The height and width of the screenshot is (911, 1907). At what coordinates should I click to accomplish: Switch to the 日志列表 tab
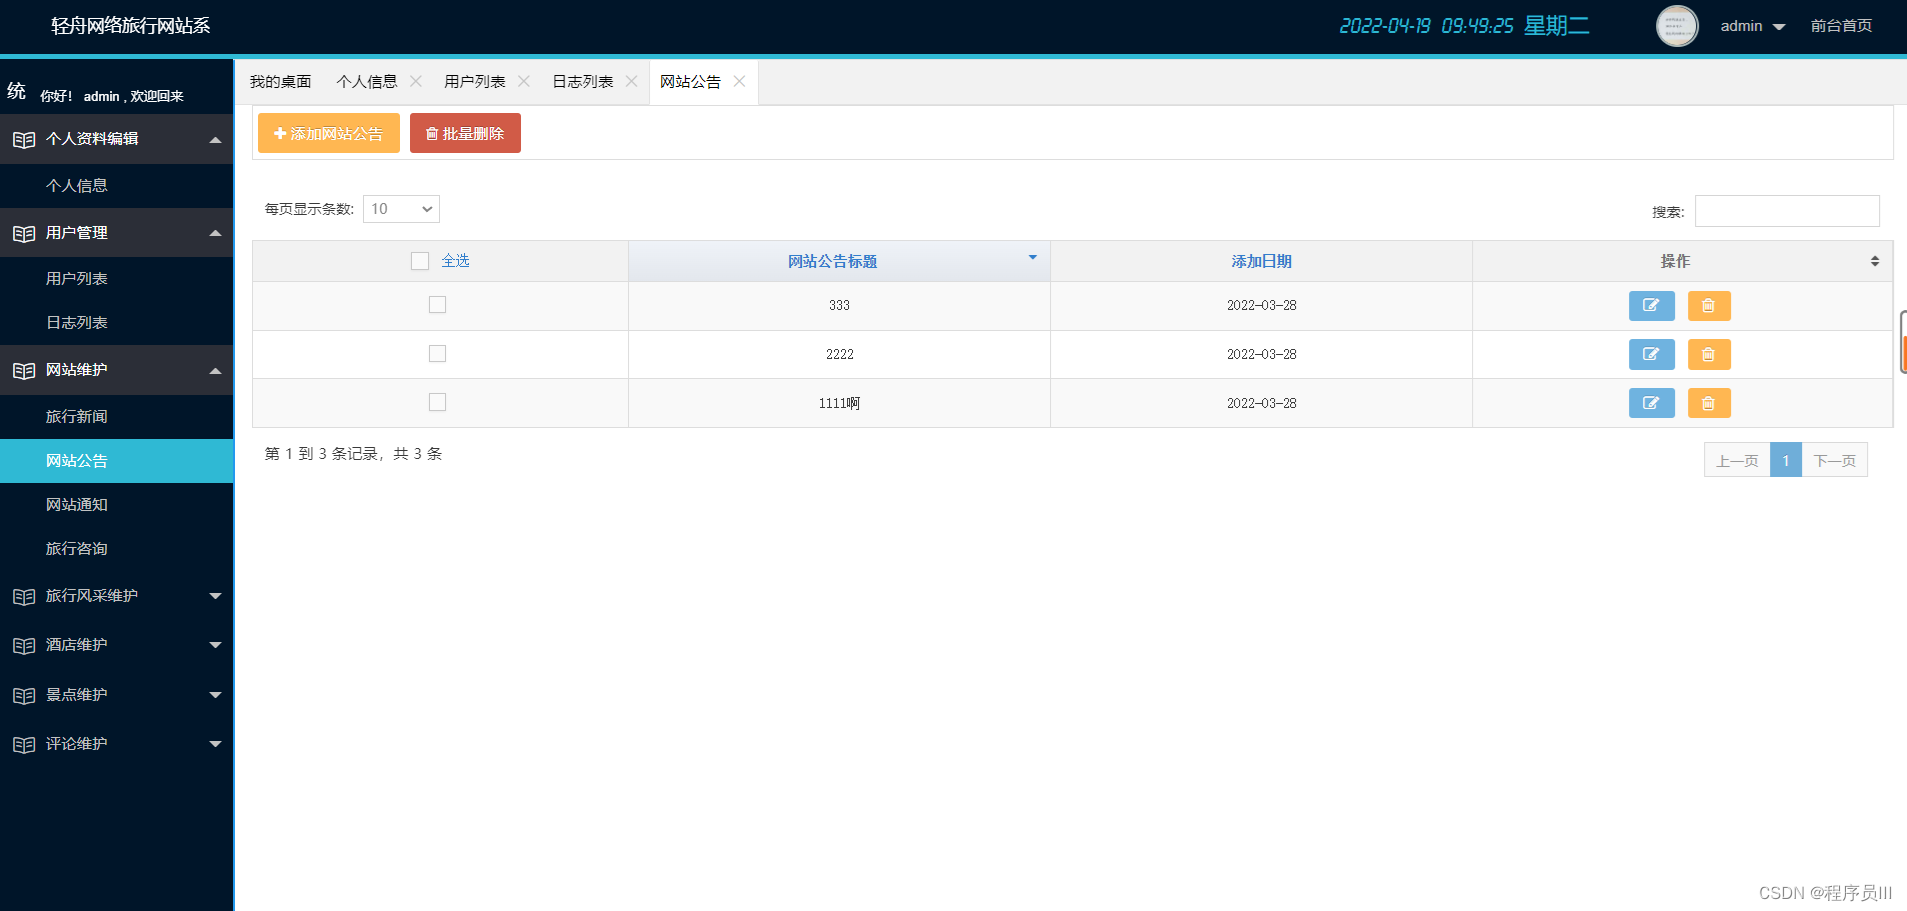[581, 81]
